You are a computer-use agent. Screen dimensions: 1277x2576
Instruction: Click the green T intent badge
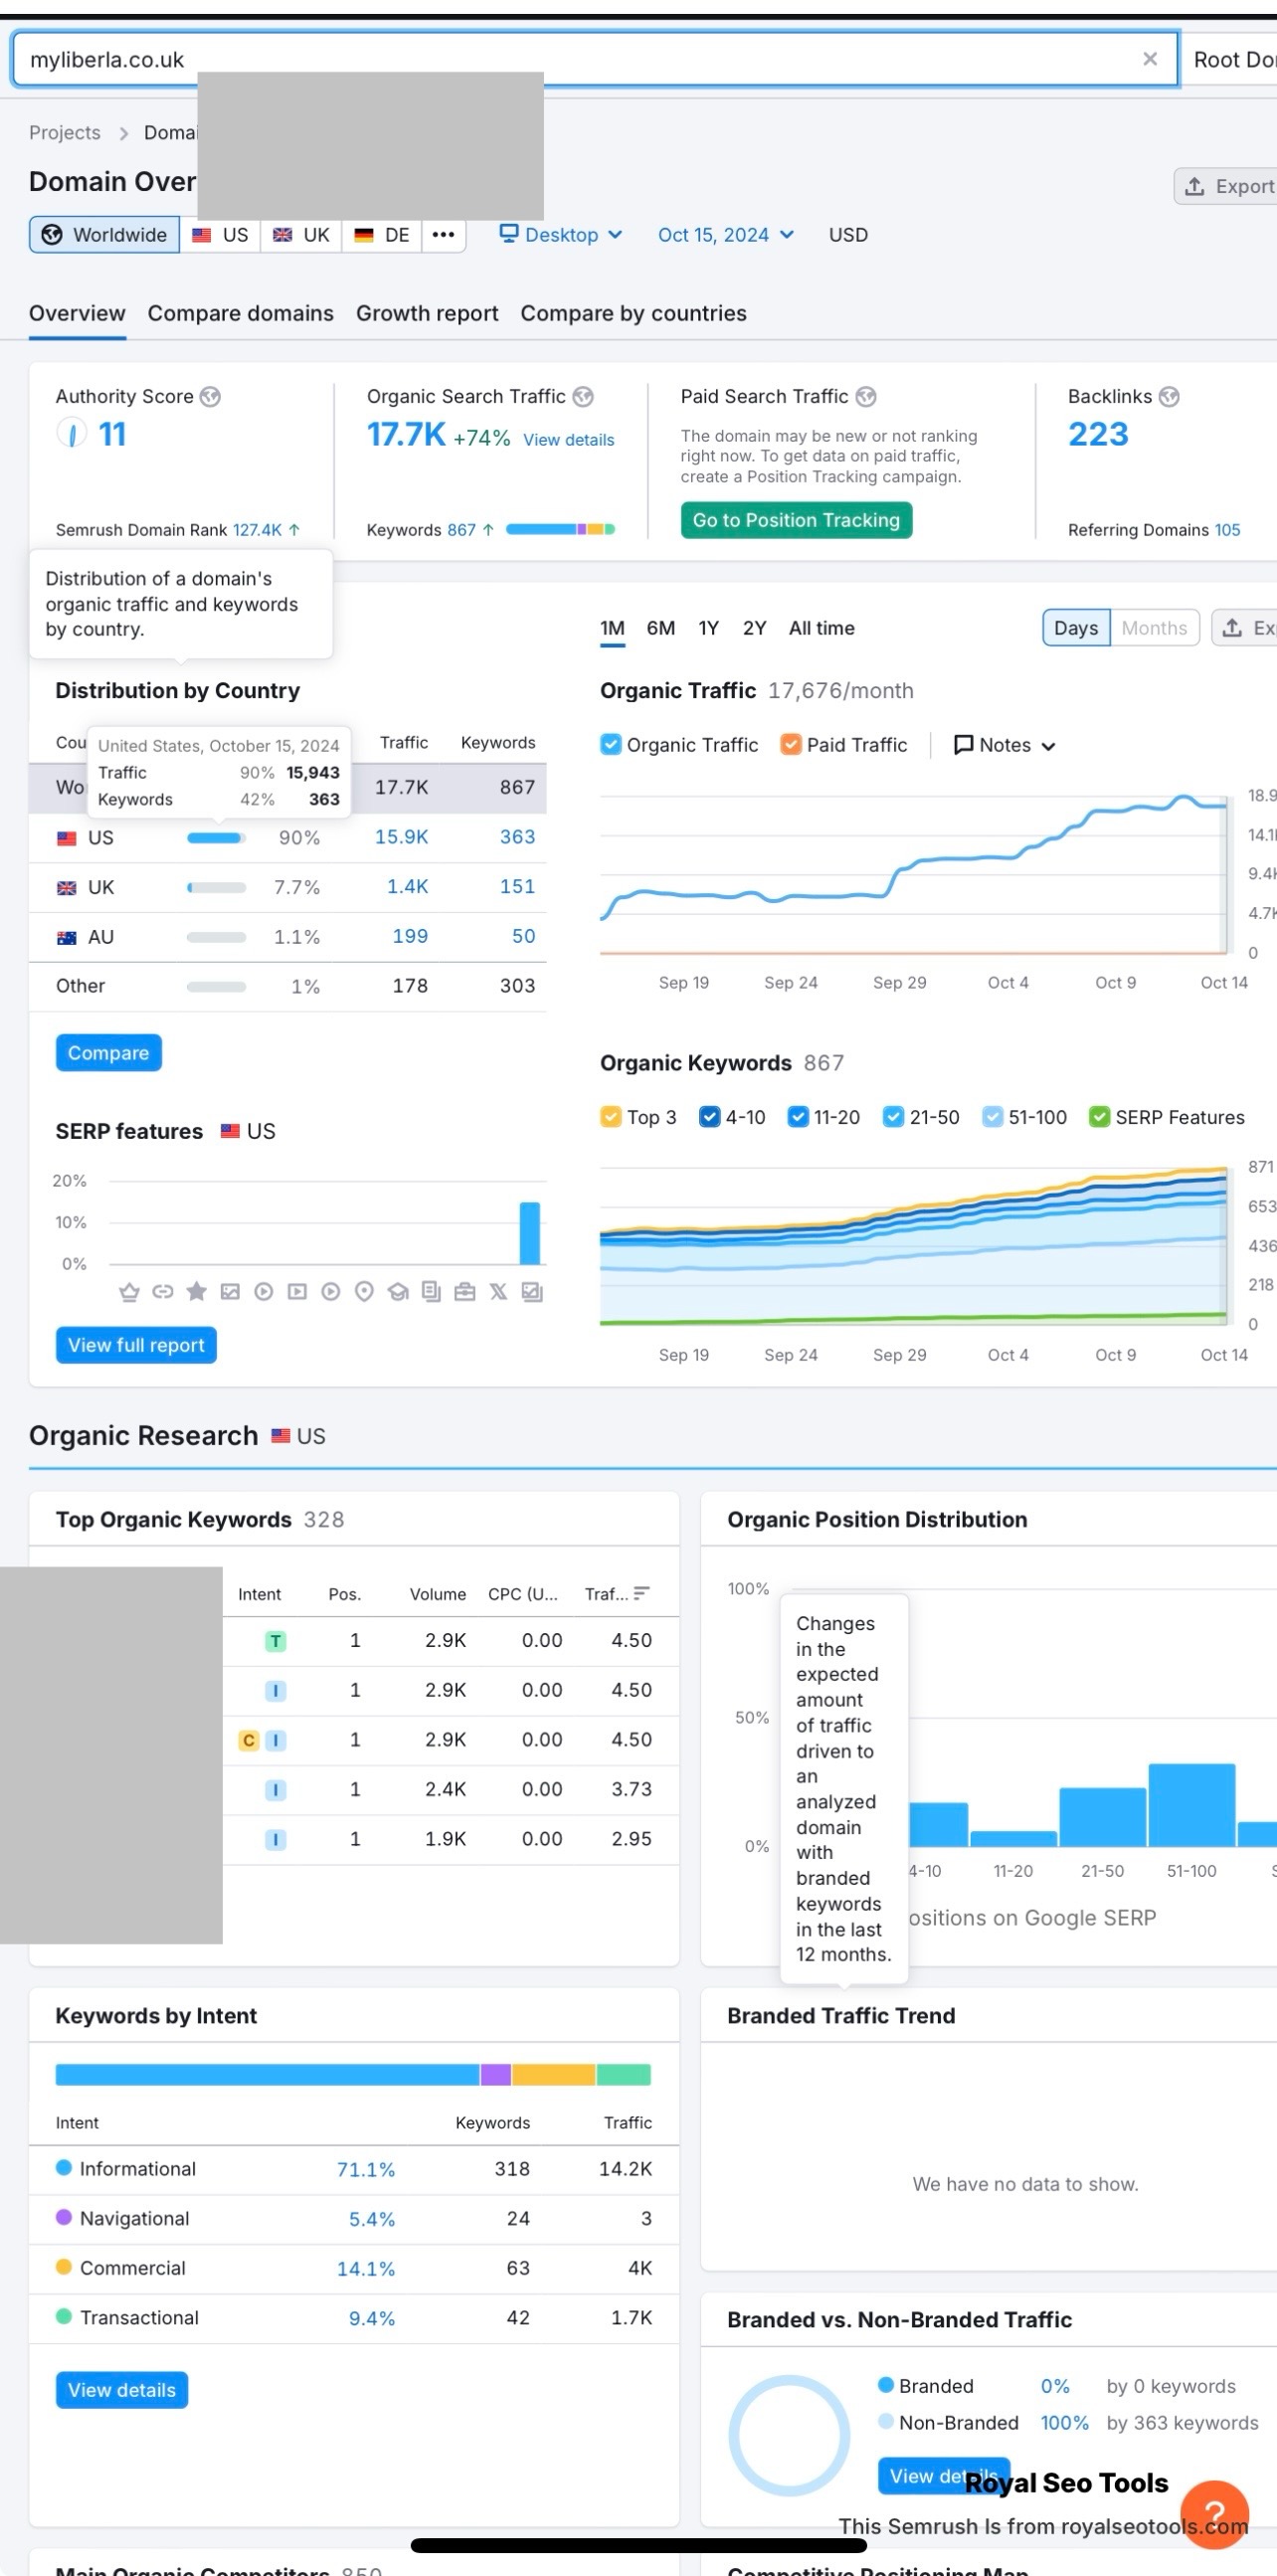tap(275, 1640)
